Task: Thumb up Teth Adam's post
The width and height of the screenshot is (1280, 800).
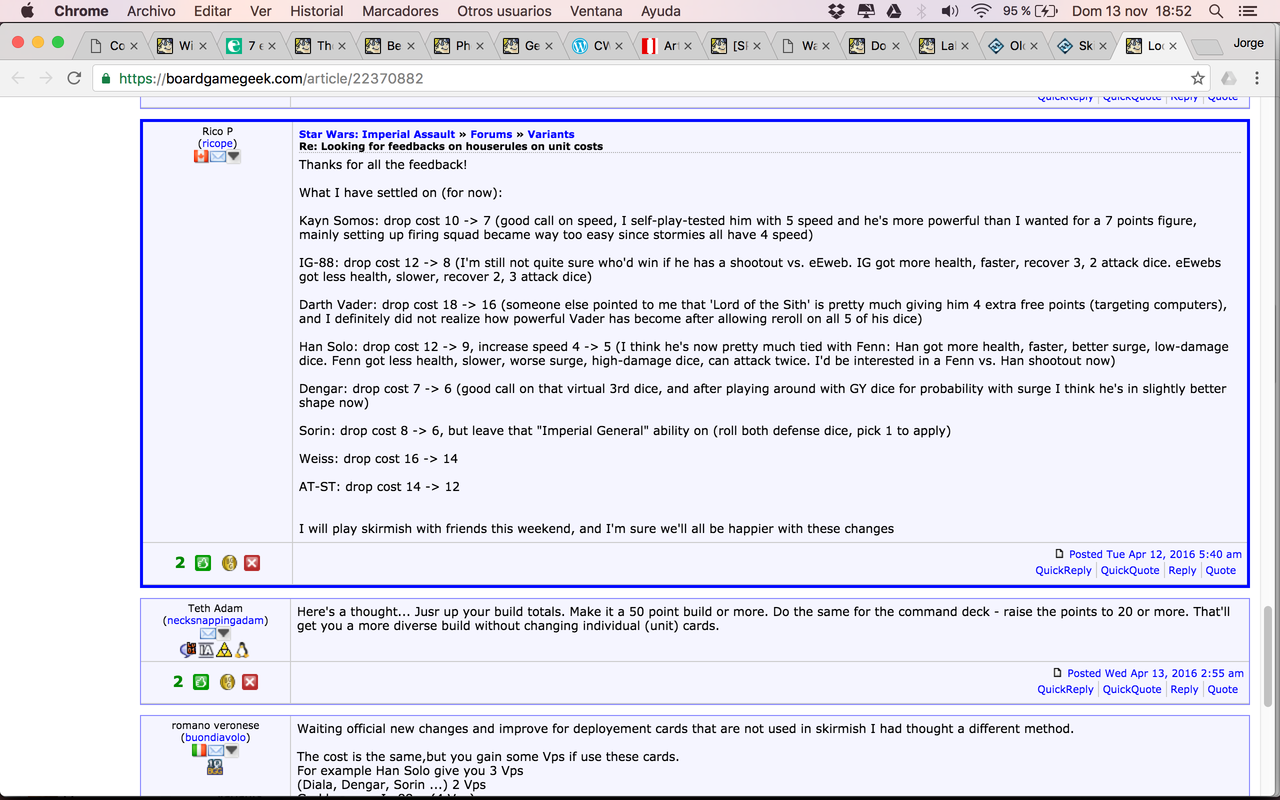Action: 201,682
